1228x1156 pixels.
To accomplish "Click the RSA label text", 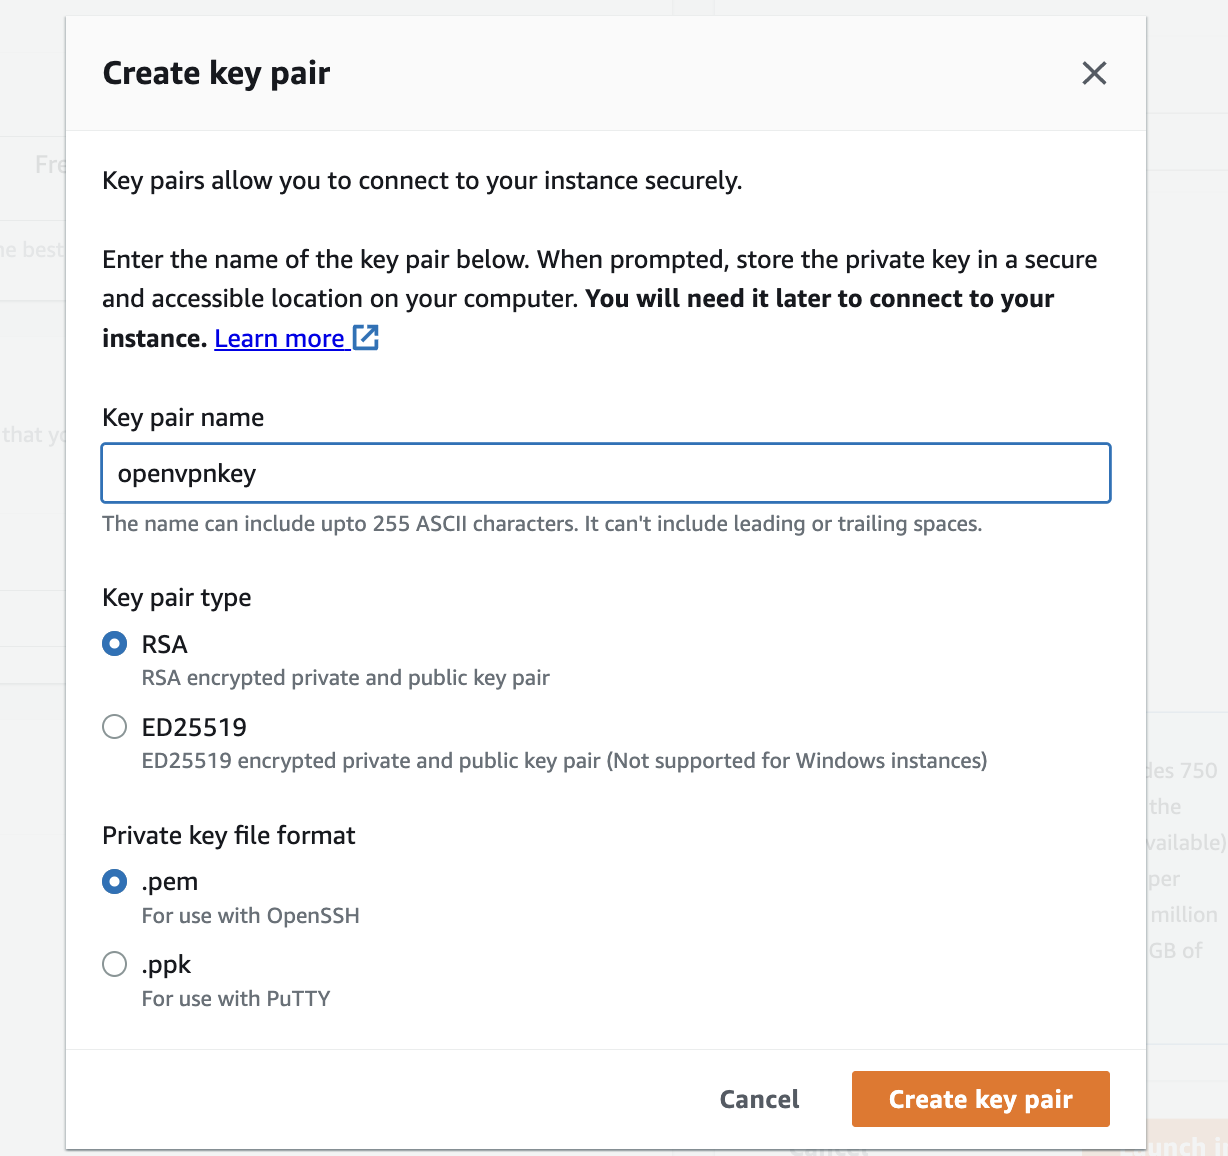I will pyautogui.click(x=165, y=644).
